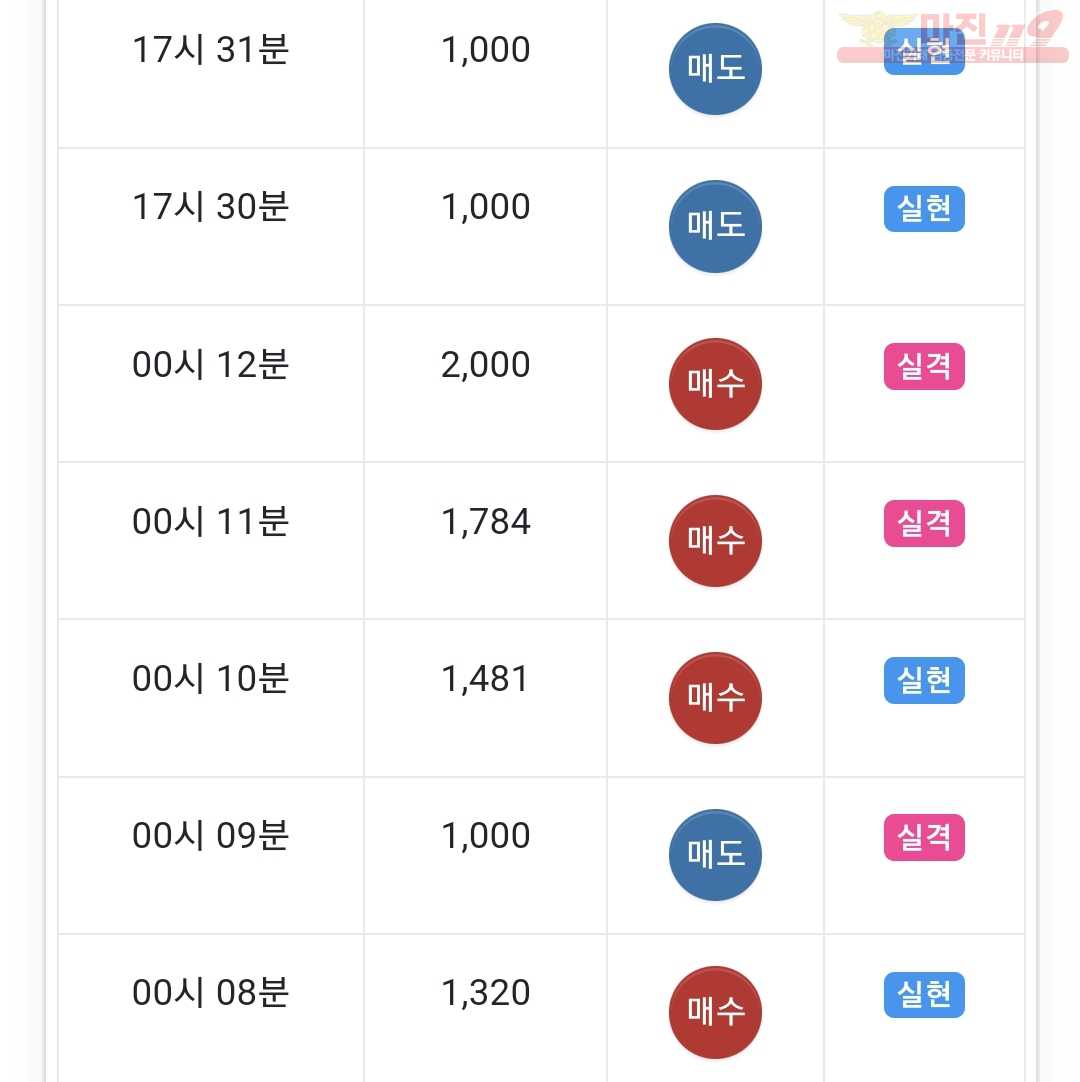Click the red 매수 circle for 00시 11분
1080x1082 pixels.
coord(715,541)
